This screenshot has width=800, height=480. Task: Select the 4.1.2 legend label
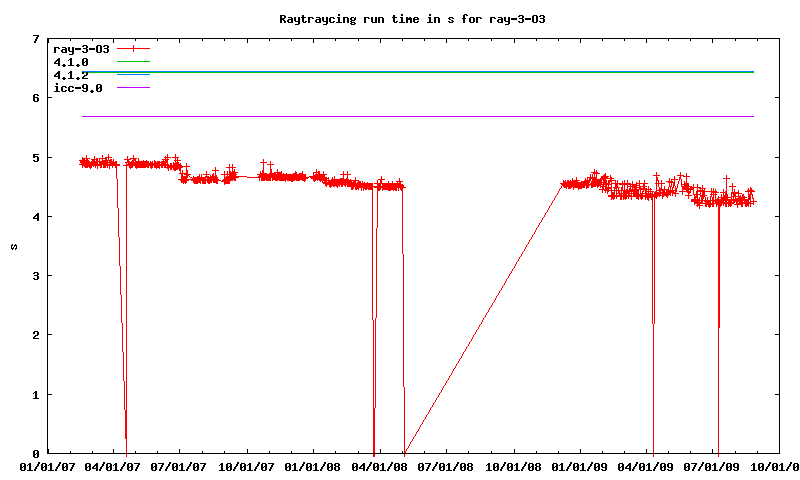pyautogui.click(x=71, y=75)
